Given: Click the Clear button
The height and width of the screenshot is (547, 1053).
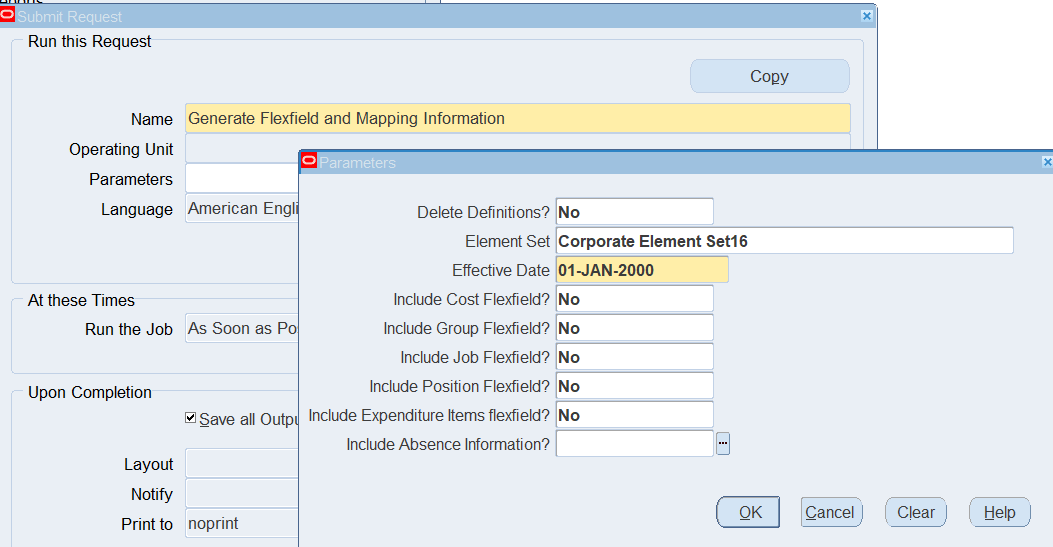Looking at the screenshot, I should coord(915,512).
